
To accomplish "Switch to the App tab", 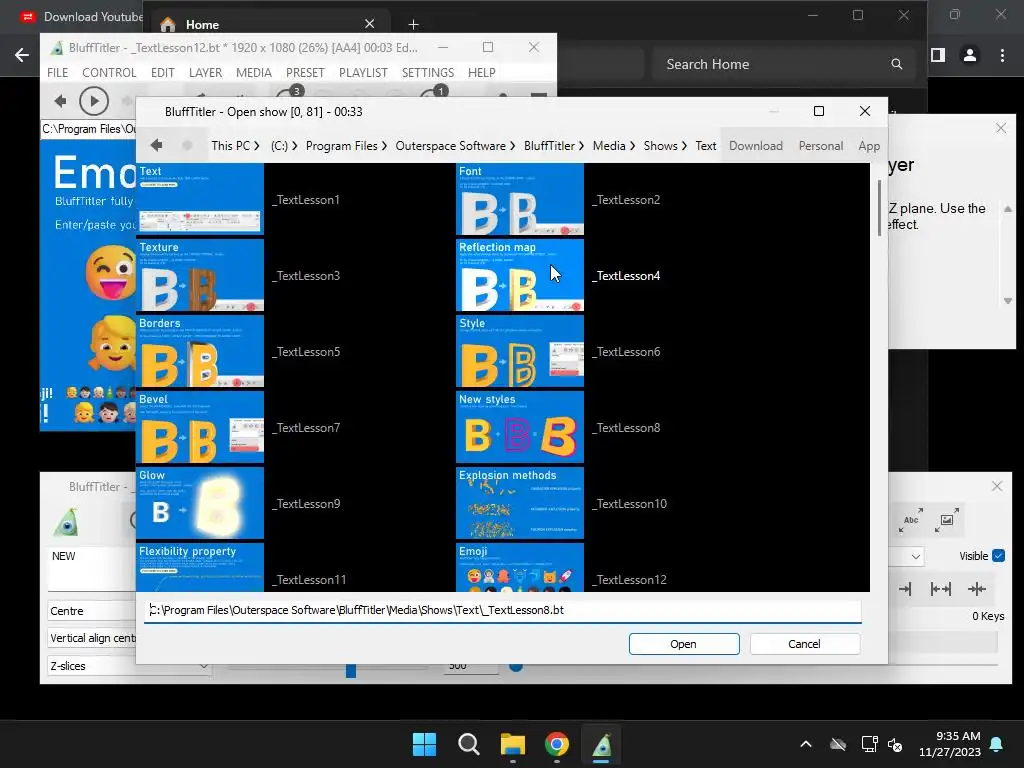I will [869, 146].
